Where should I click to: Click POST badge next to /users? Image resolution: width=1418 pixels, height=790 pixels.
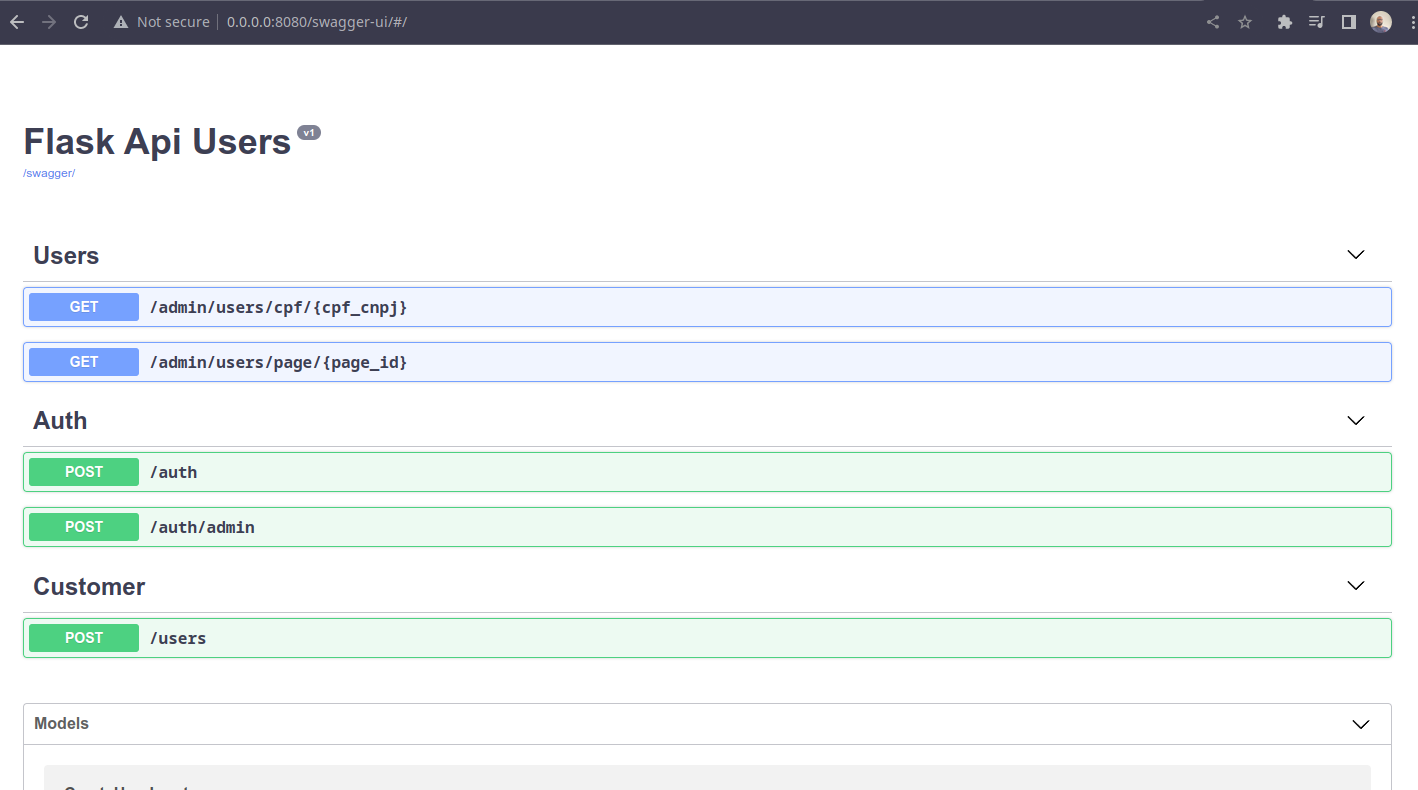(x=84, y=638)
